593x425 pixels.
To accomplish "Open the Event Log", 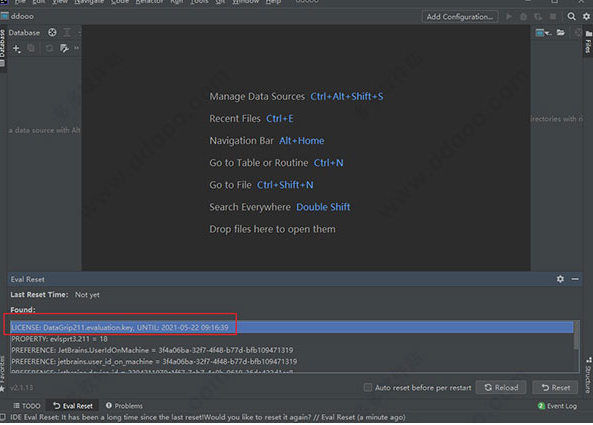I will (557, 406).
